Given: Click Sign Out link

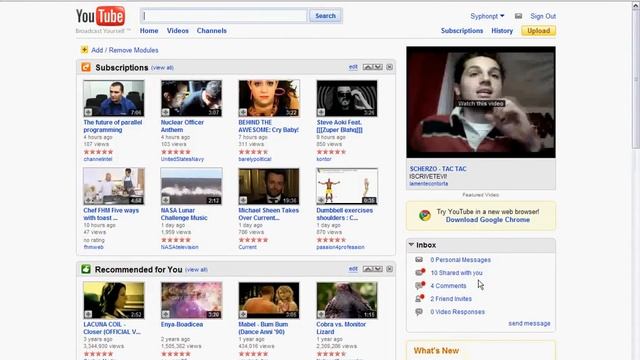Looking at the screenshot, I should tap(543, 16).
